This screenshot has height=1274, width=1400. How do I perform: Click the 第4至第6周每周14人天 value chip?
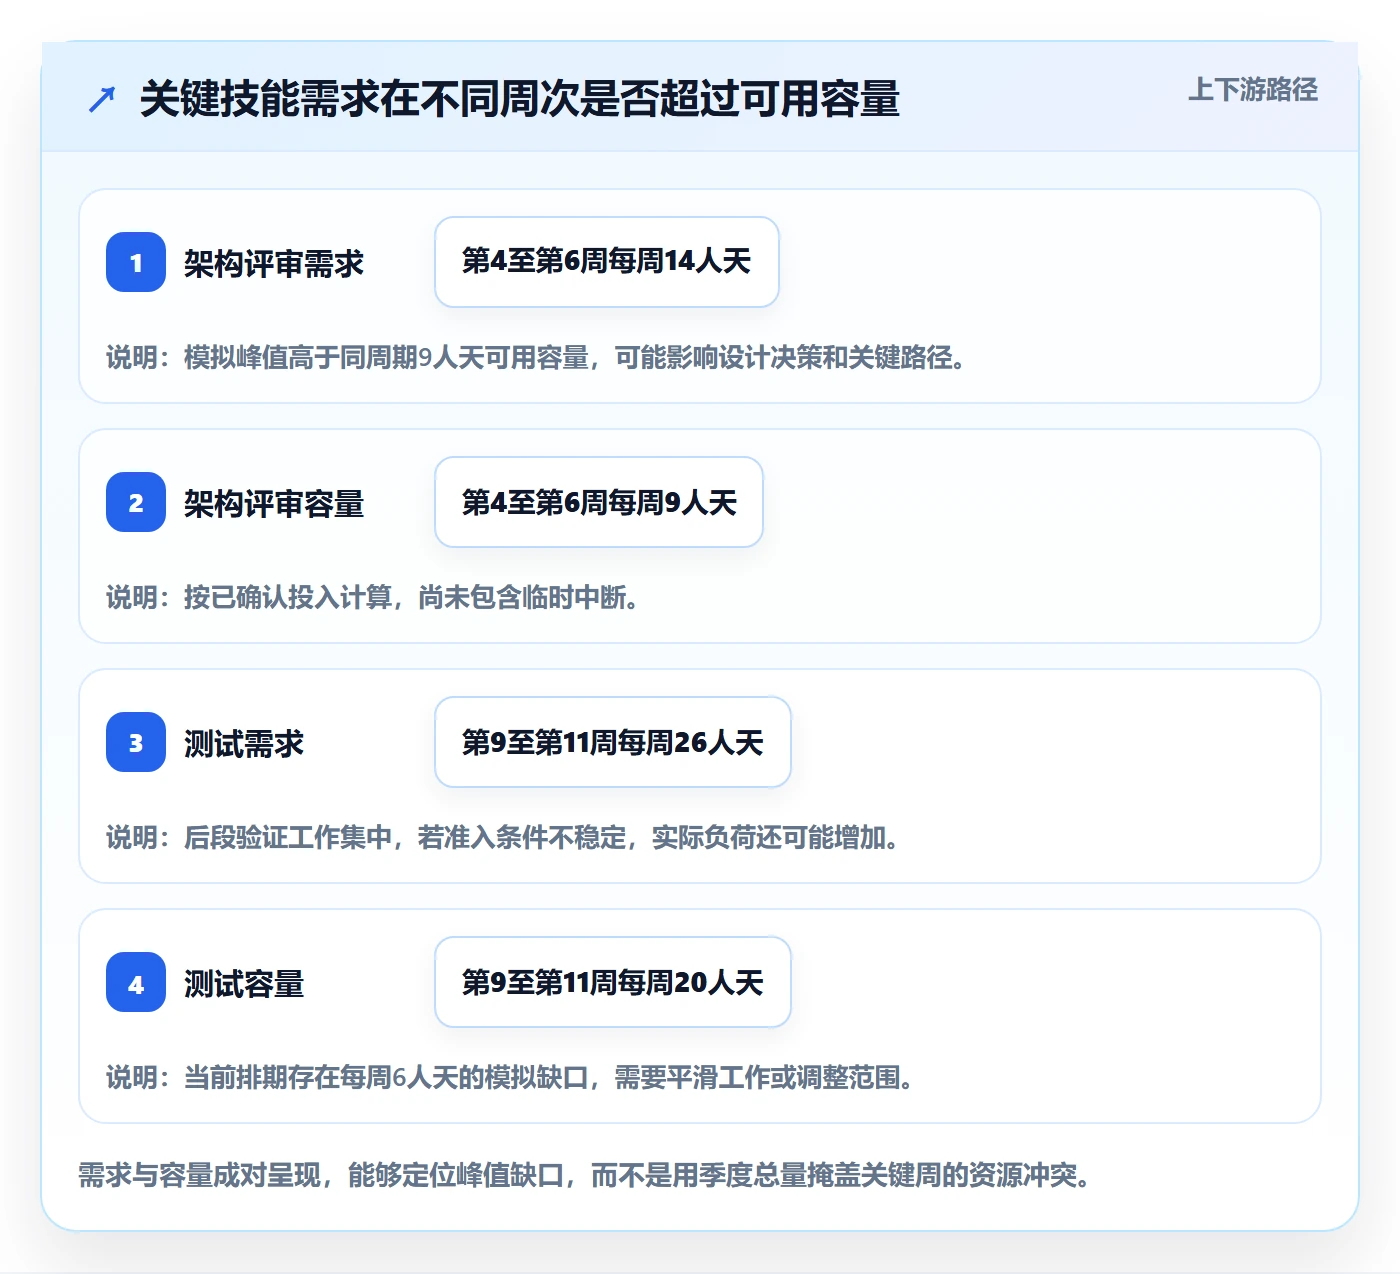tap(607, 262)
